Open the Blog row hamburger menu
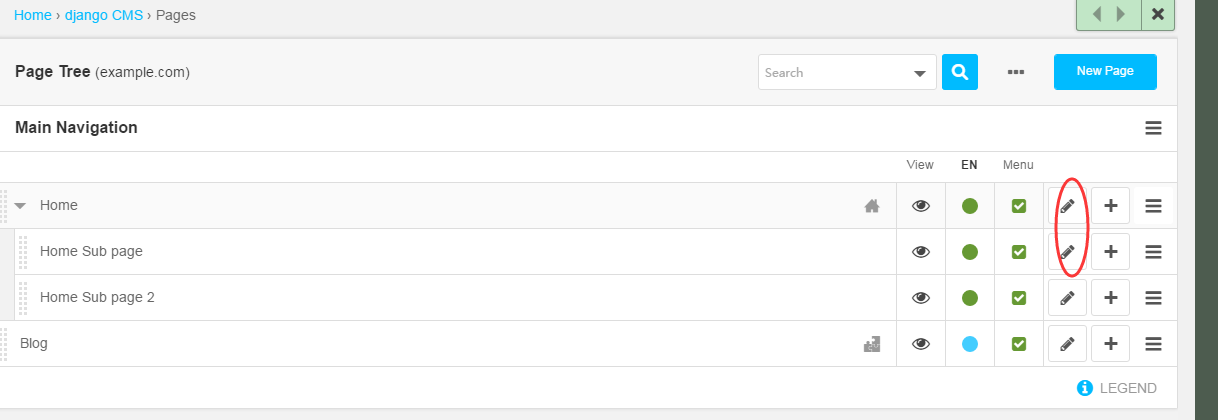The width and height of the screenshot is (1218, 420). click(1153, 344)
